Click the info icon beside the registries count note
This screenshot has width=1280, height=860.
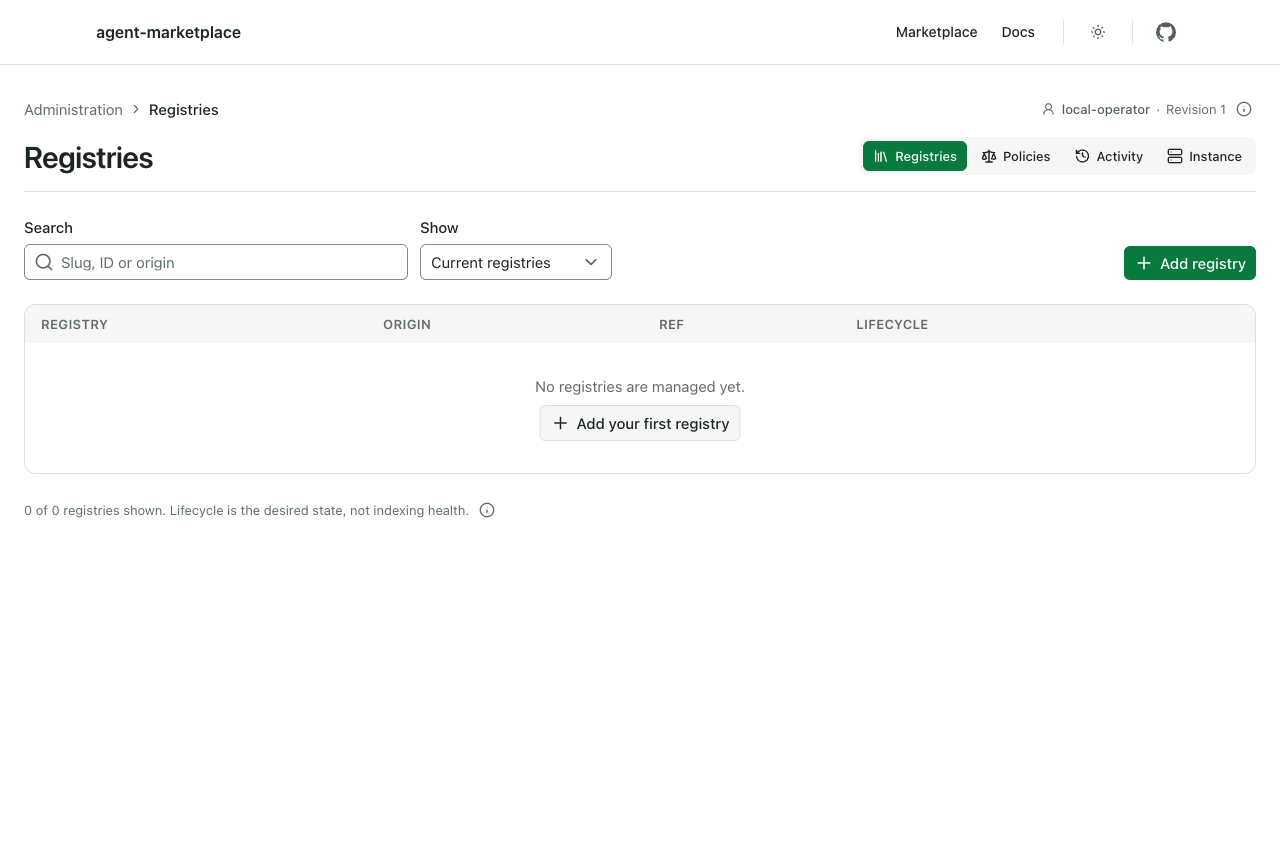pos(487,510)
